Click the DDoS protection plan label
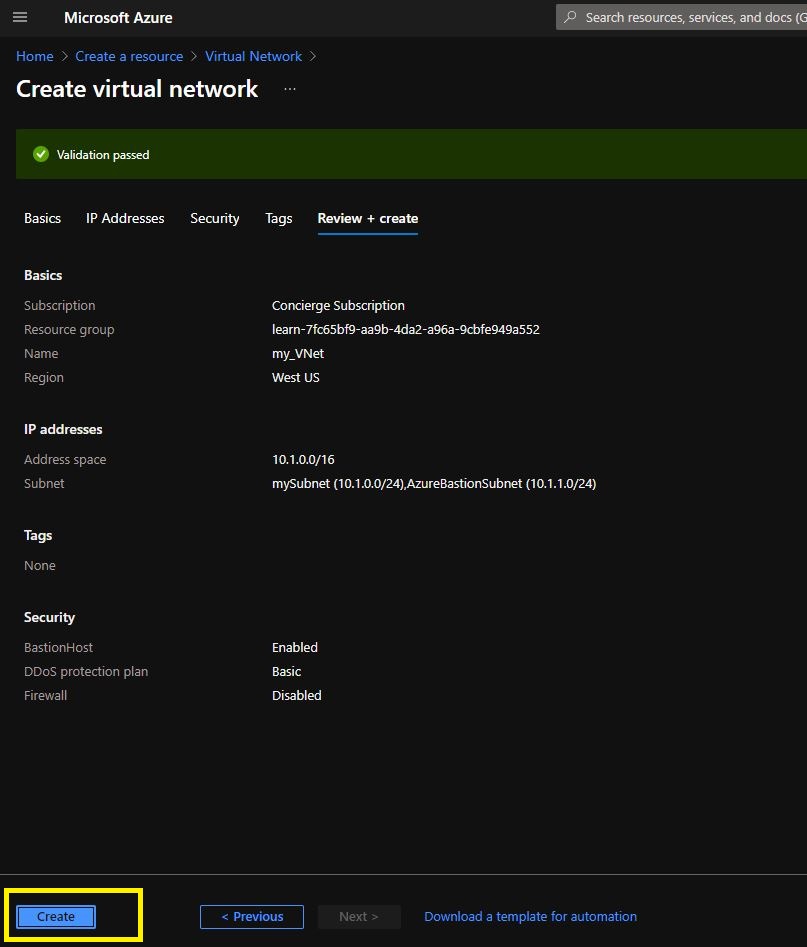Screen dimensions: 807x947 (86, 672)
